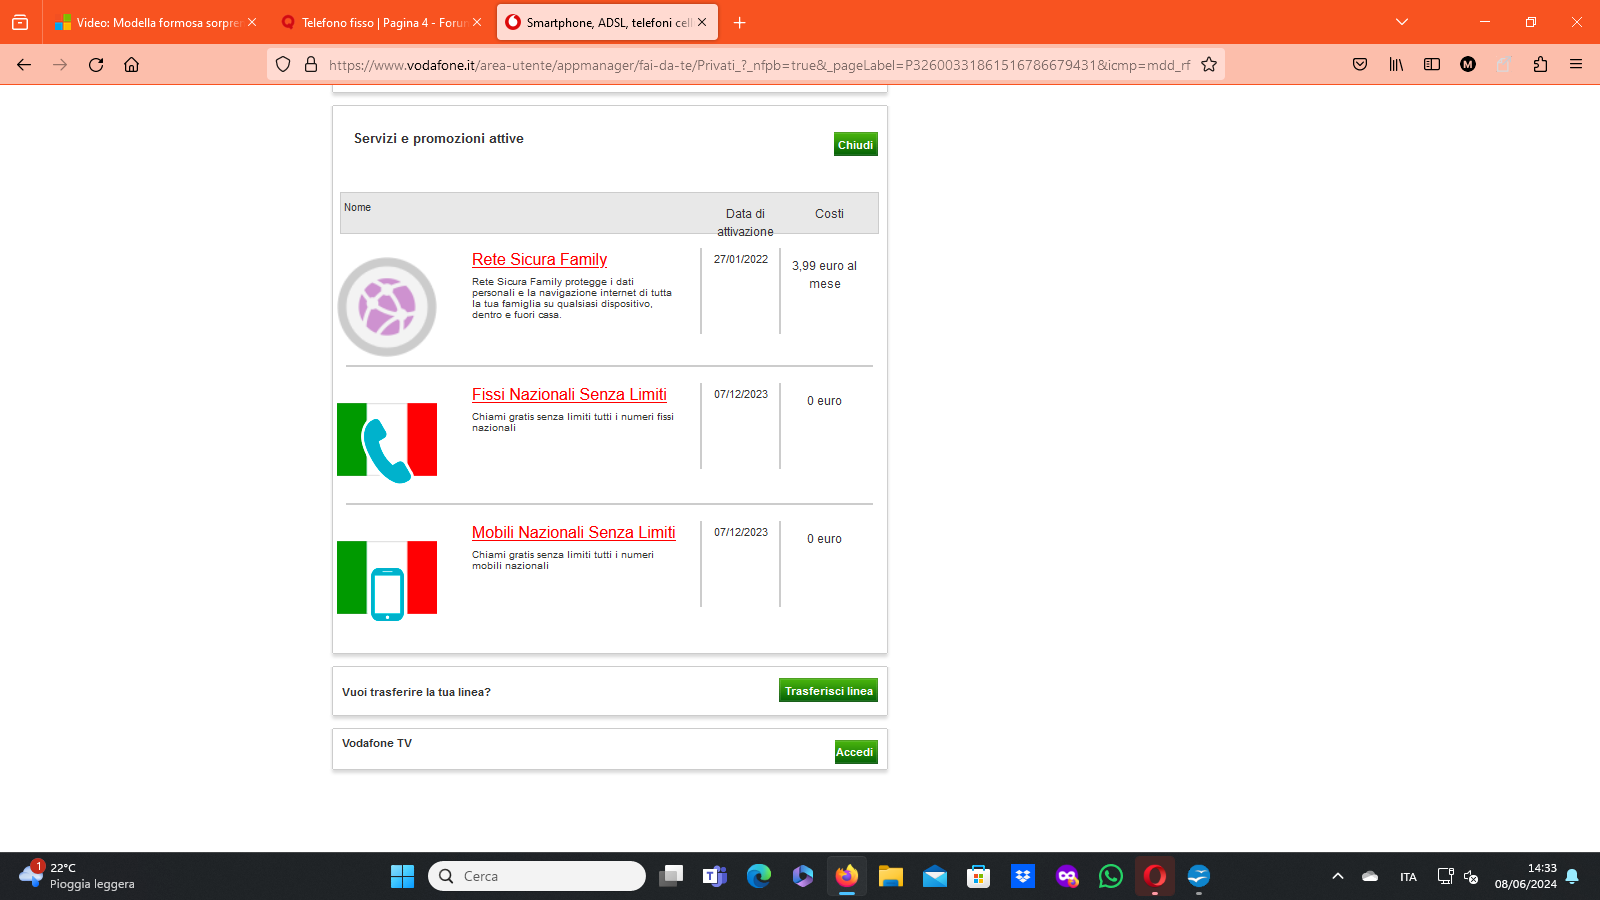Open Task View on the taskbar
1600x900 pixels.
tap(670, 877)
